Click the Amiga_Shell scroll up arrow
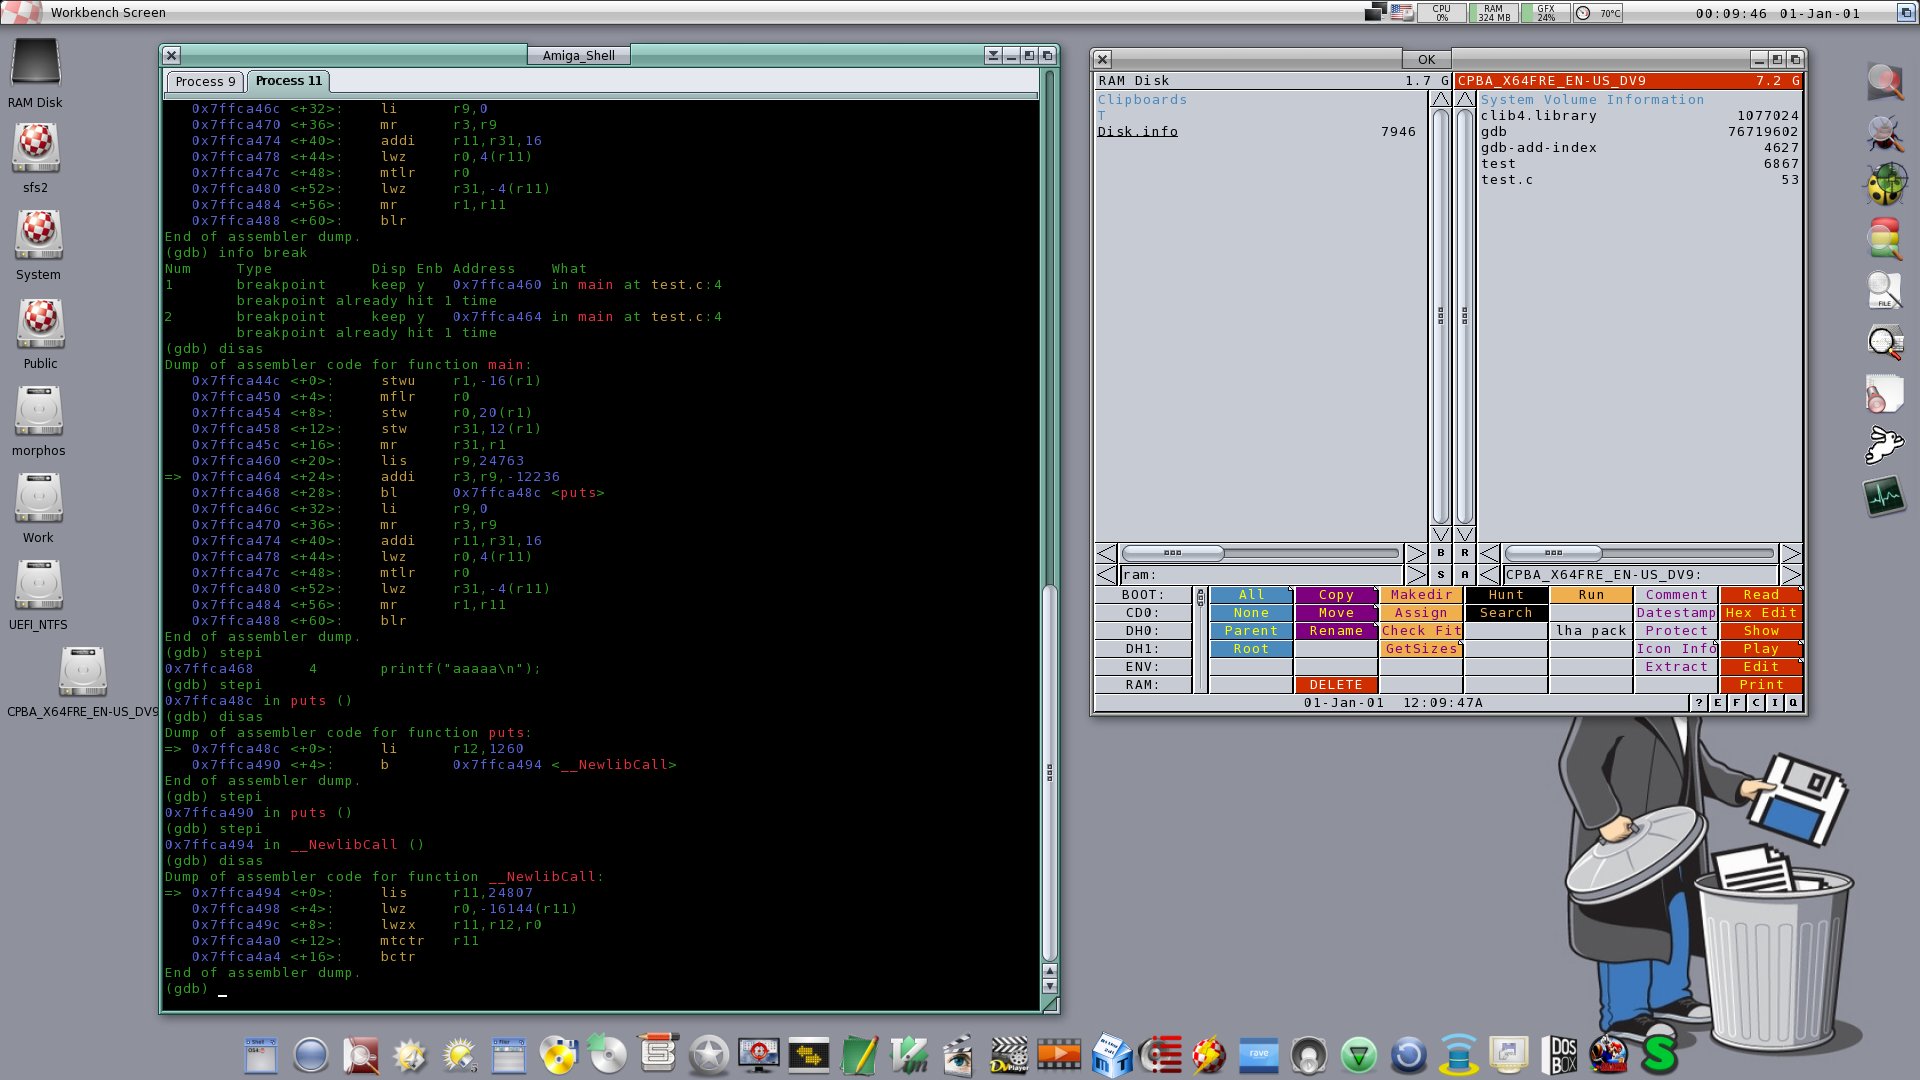The width and height of the screenshot is (1920, 1080). pos(1049,971)
